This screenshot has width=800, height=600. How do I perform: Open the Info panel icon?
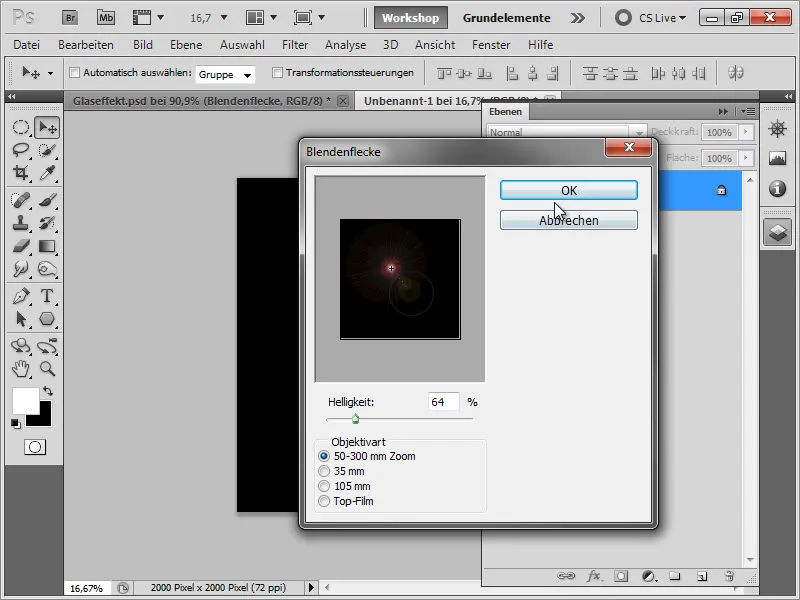click(x=777, y=189)
